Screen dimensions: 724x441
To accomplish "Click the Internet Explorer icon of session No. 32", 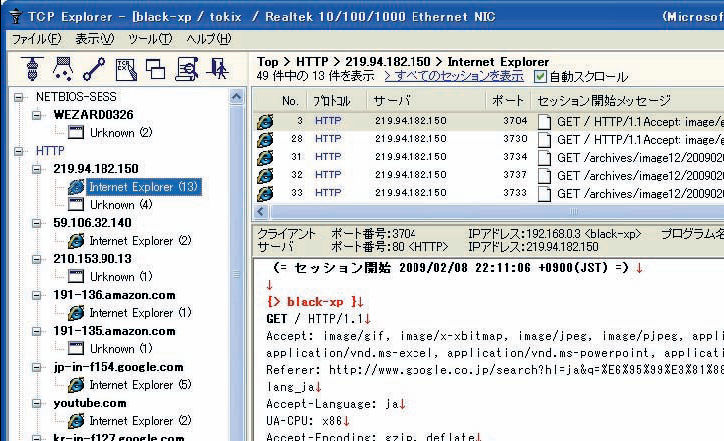I will point(265,175).
